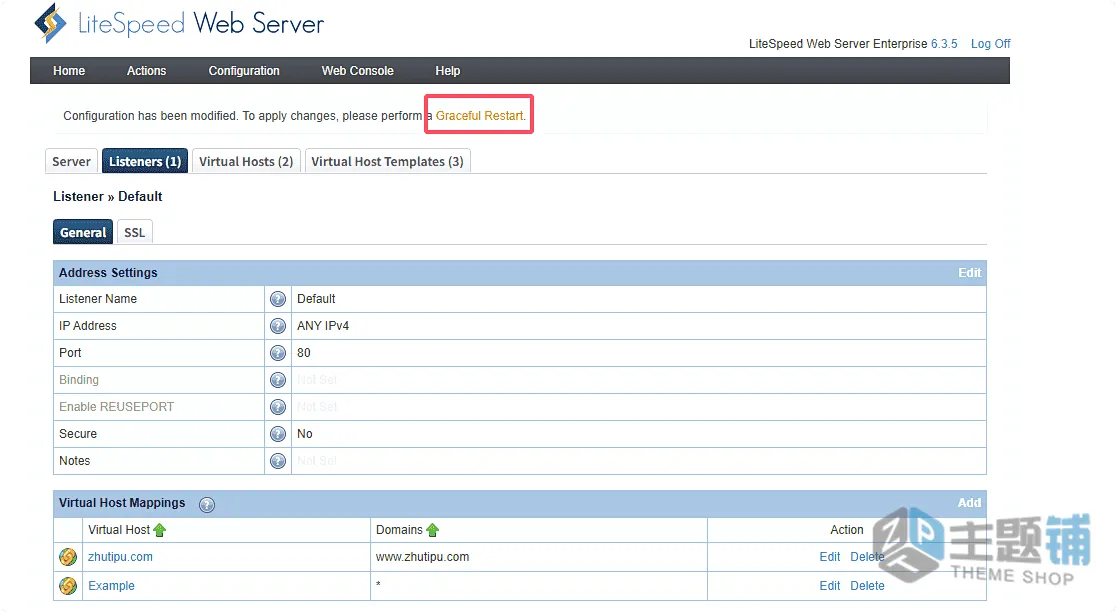The height and width of the screenshot is (612, 1116).
Task: Select the General sub-tab
Action: pyautogui.click(x=83, y=233)
